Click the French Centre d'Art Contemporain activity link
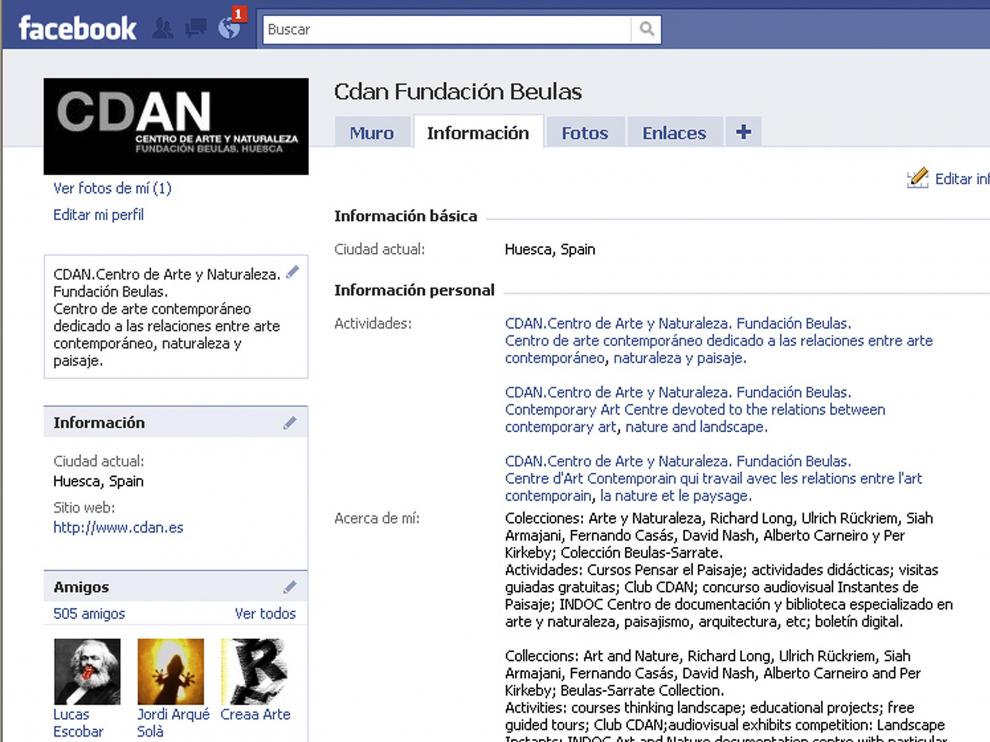990x742 pixels. pyautogui.click(x=713, y=478)
